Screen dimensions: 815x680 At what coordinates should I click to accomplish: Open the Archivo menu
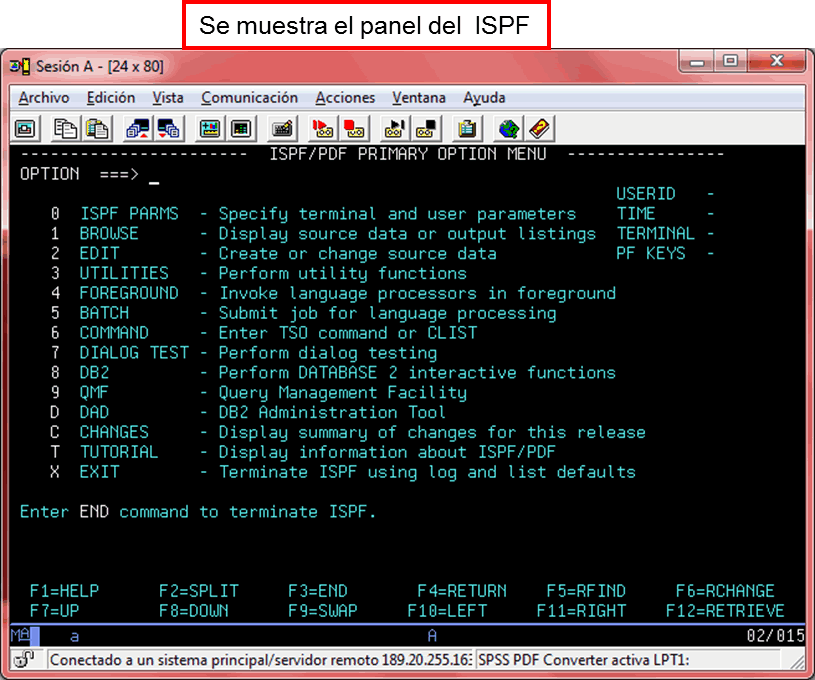[x=44, y=98]
